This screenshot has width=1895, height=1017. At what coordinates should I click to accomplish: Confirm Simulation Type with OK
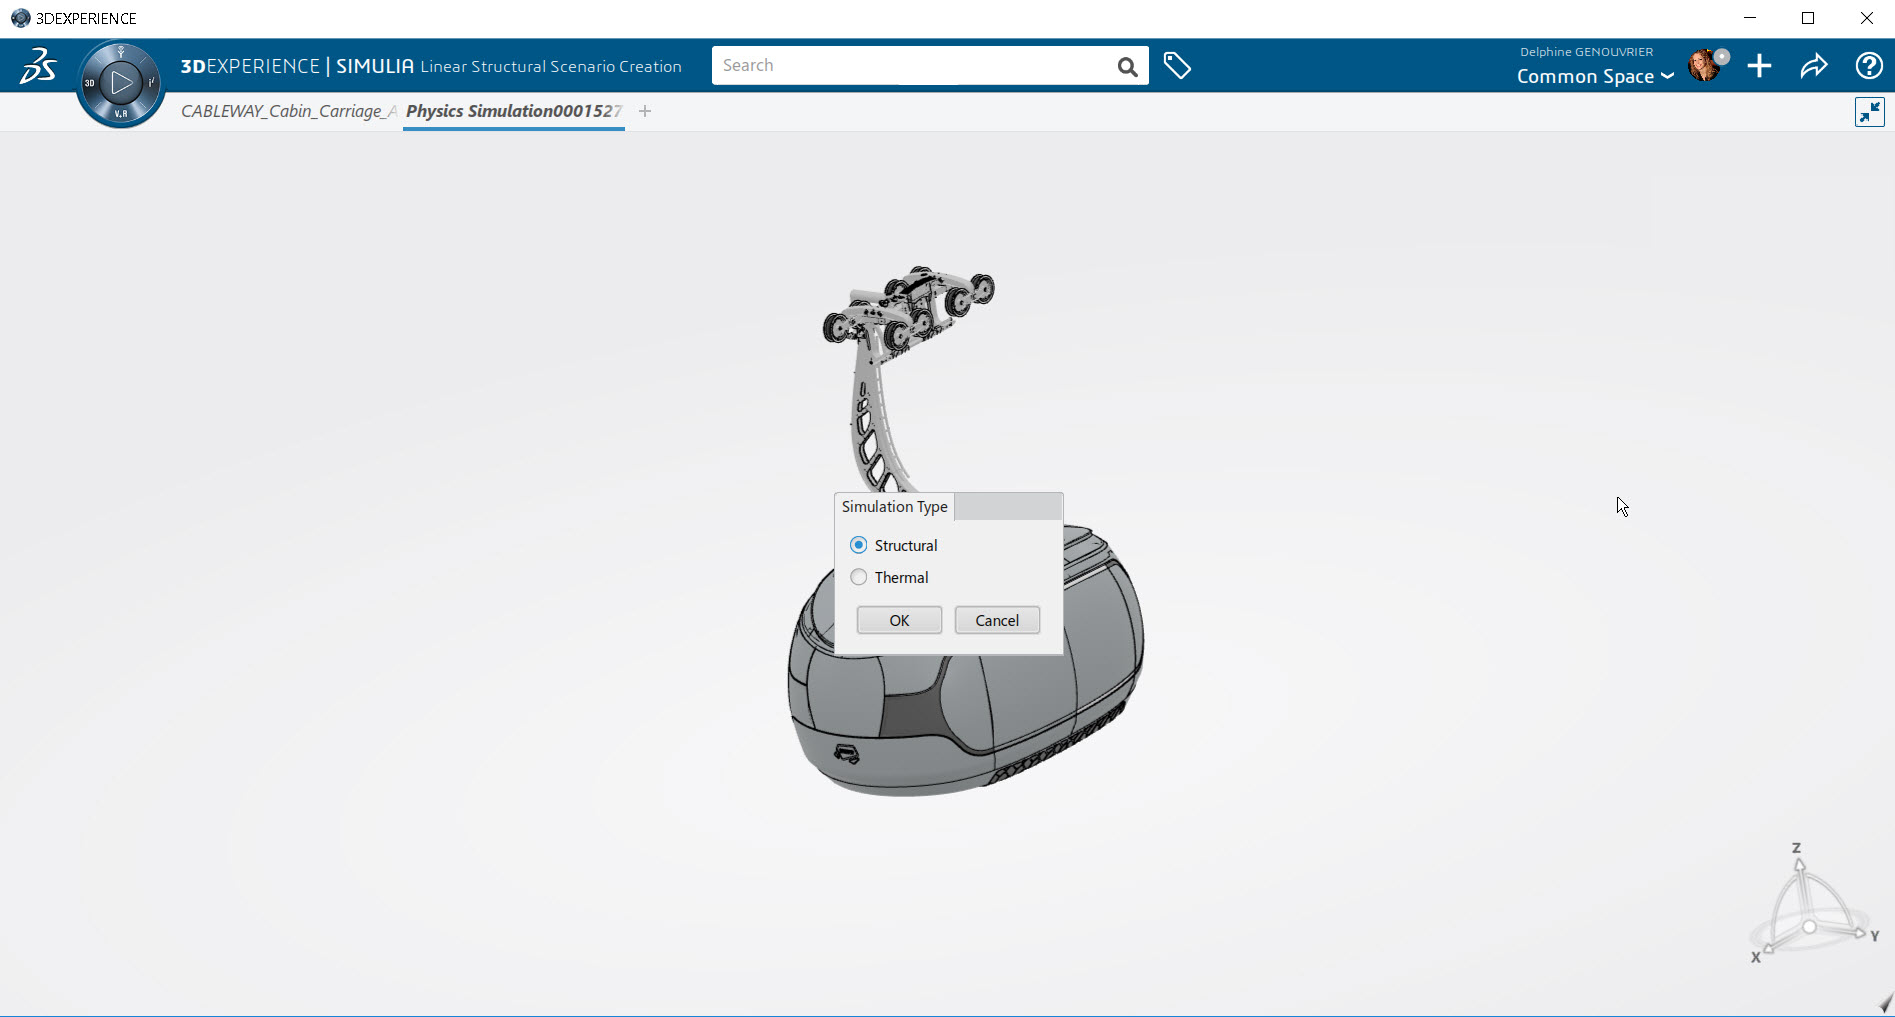tap(899, 620)
